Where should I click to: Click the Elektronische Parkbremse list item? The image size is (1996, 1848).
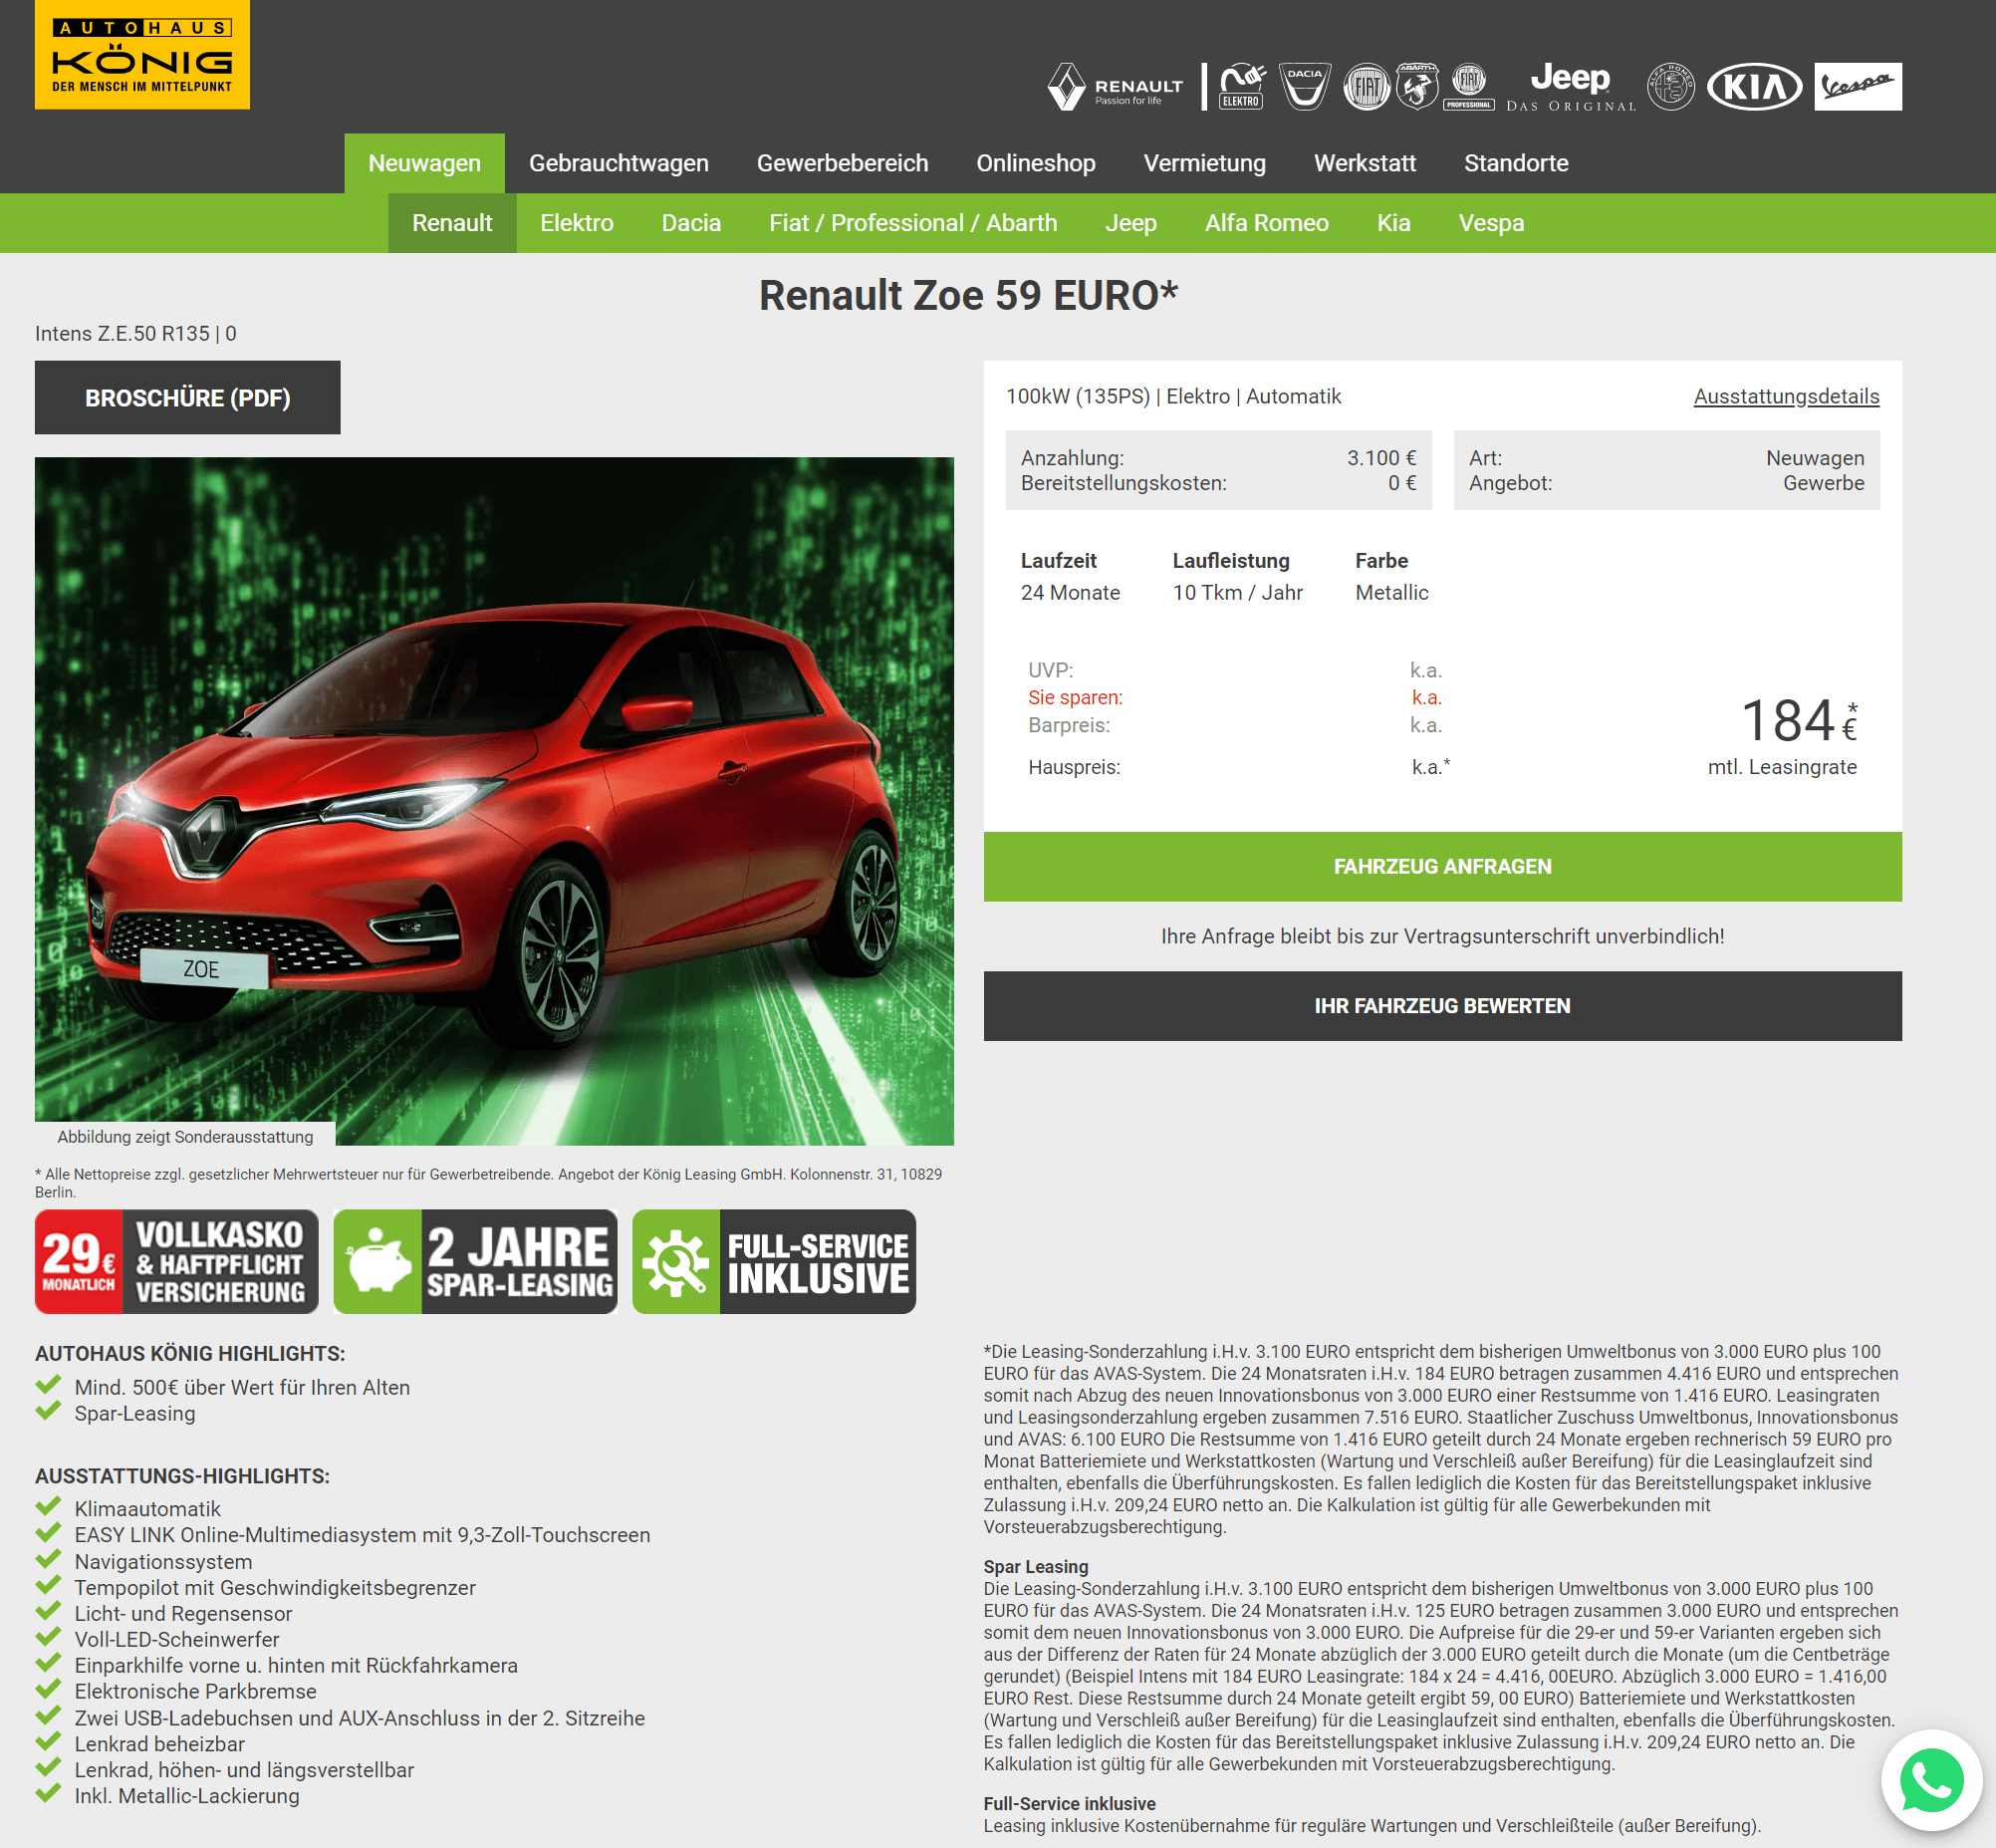pyautogui.click(x=195, y=1692)
